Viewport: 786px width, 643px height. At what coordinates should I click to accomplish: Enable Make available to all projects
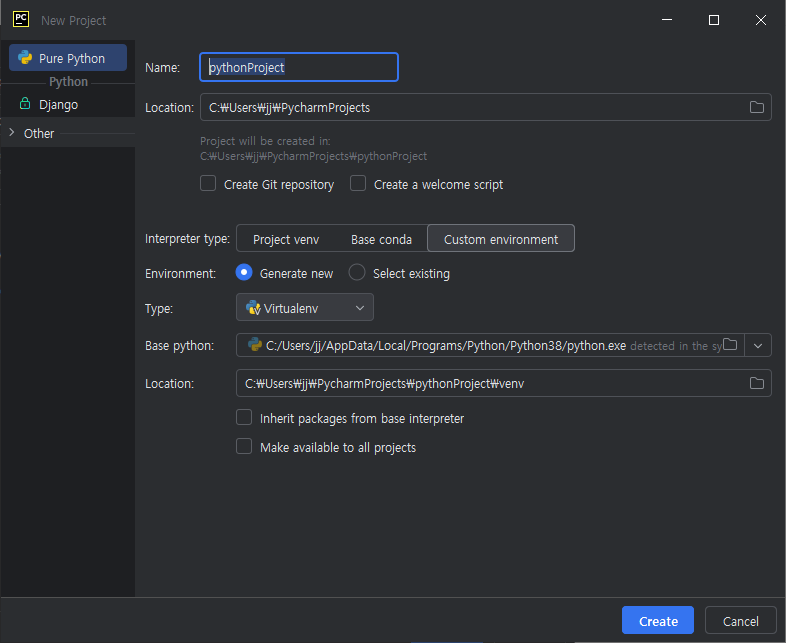click(244, 447)
